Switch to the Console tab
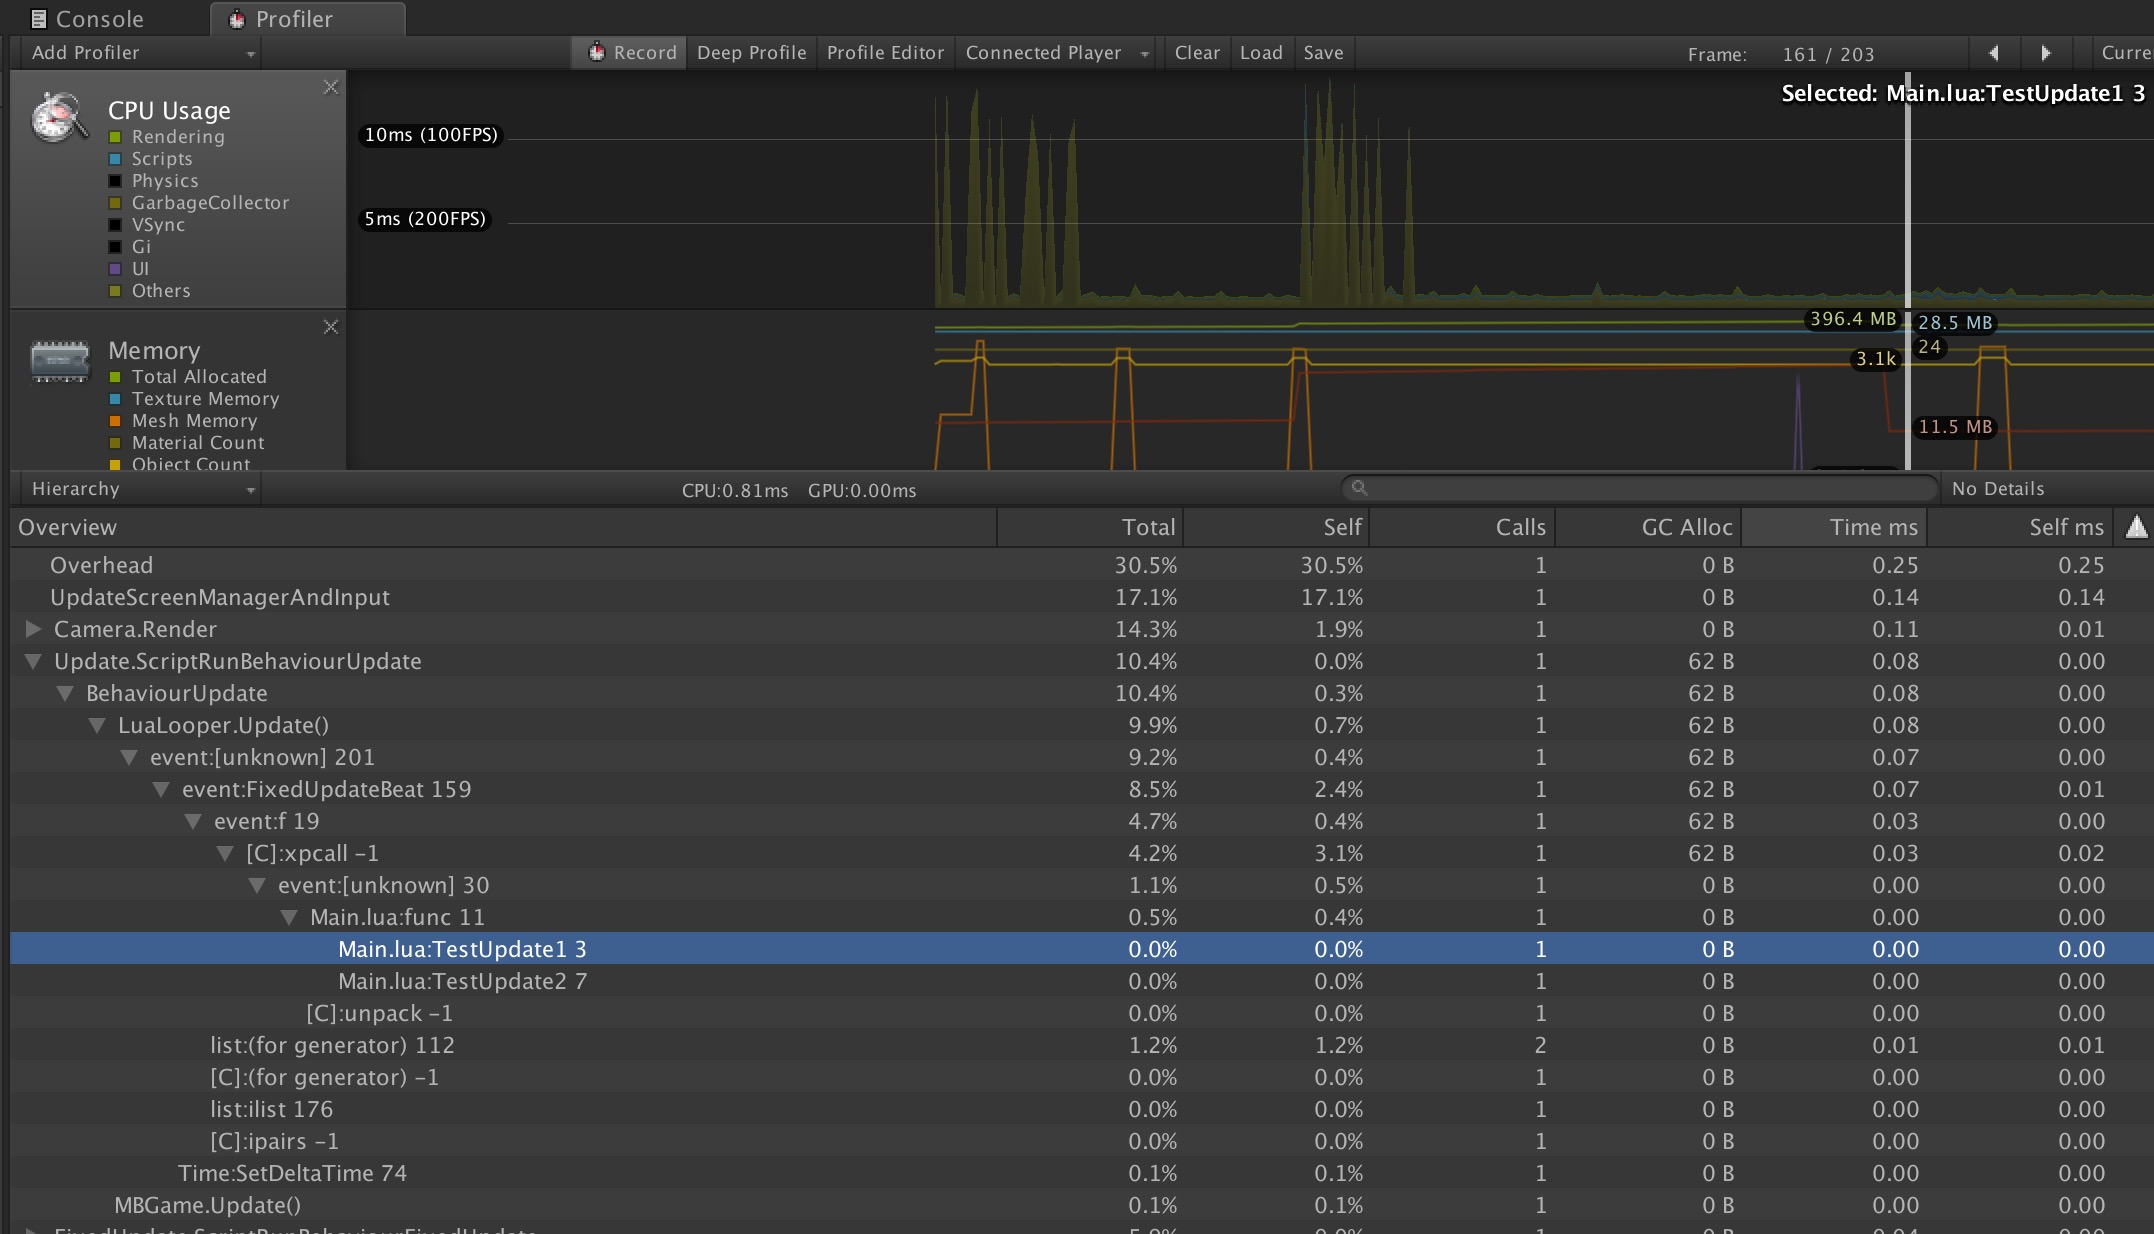The width and height of the screenshot is (2154, 1234). click(x=88, y=19)
